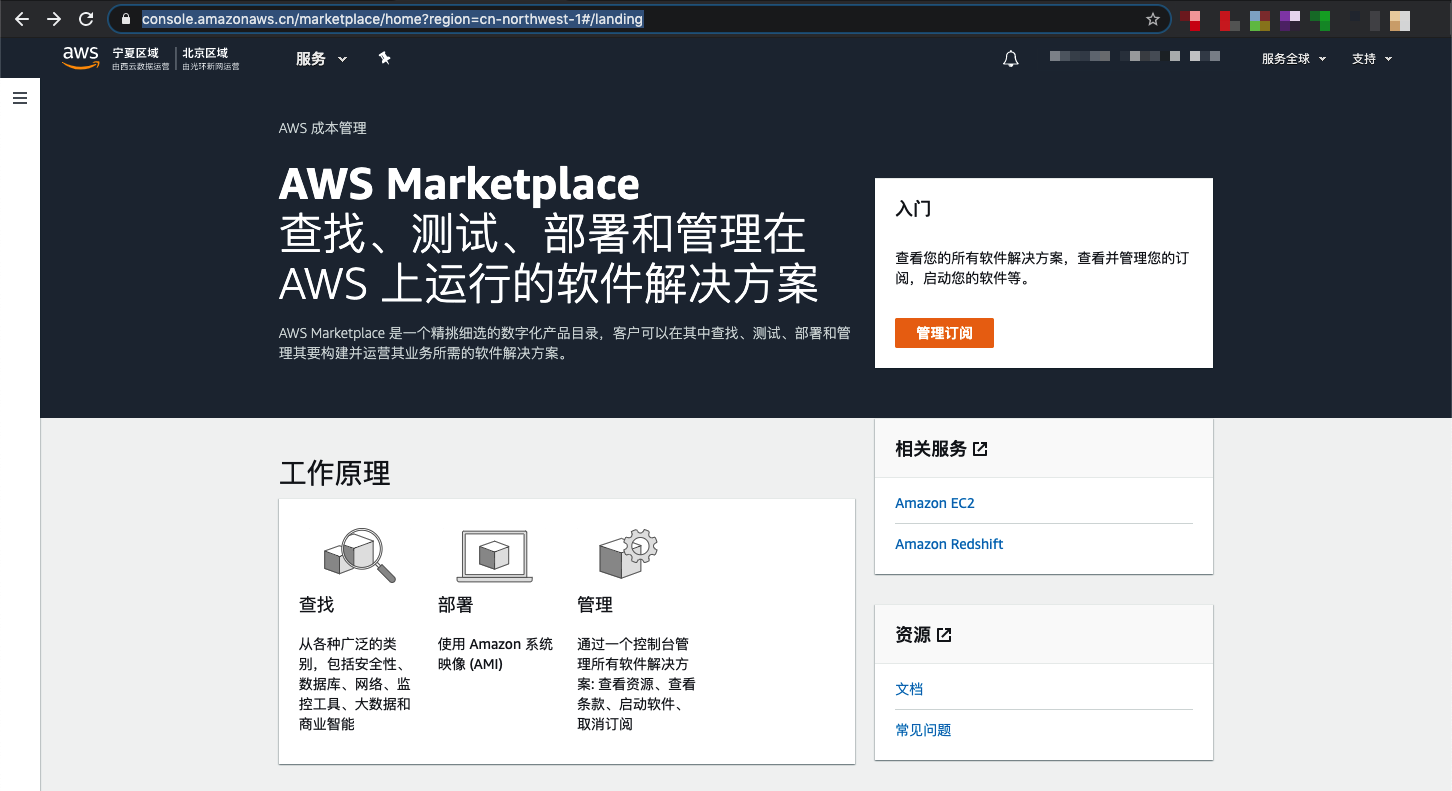
Task: Click the bookmark star in the address bar
Action: pos(1152,18)
